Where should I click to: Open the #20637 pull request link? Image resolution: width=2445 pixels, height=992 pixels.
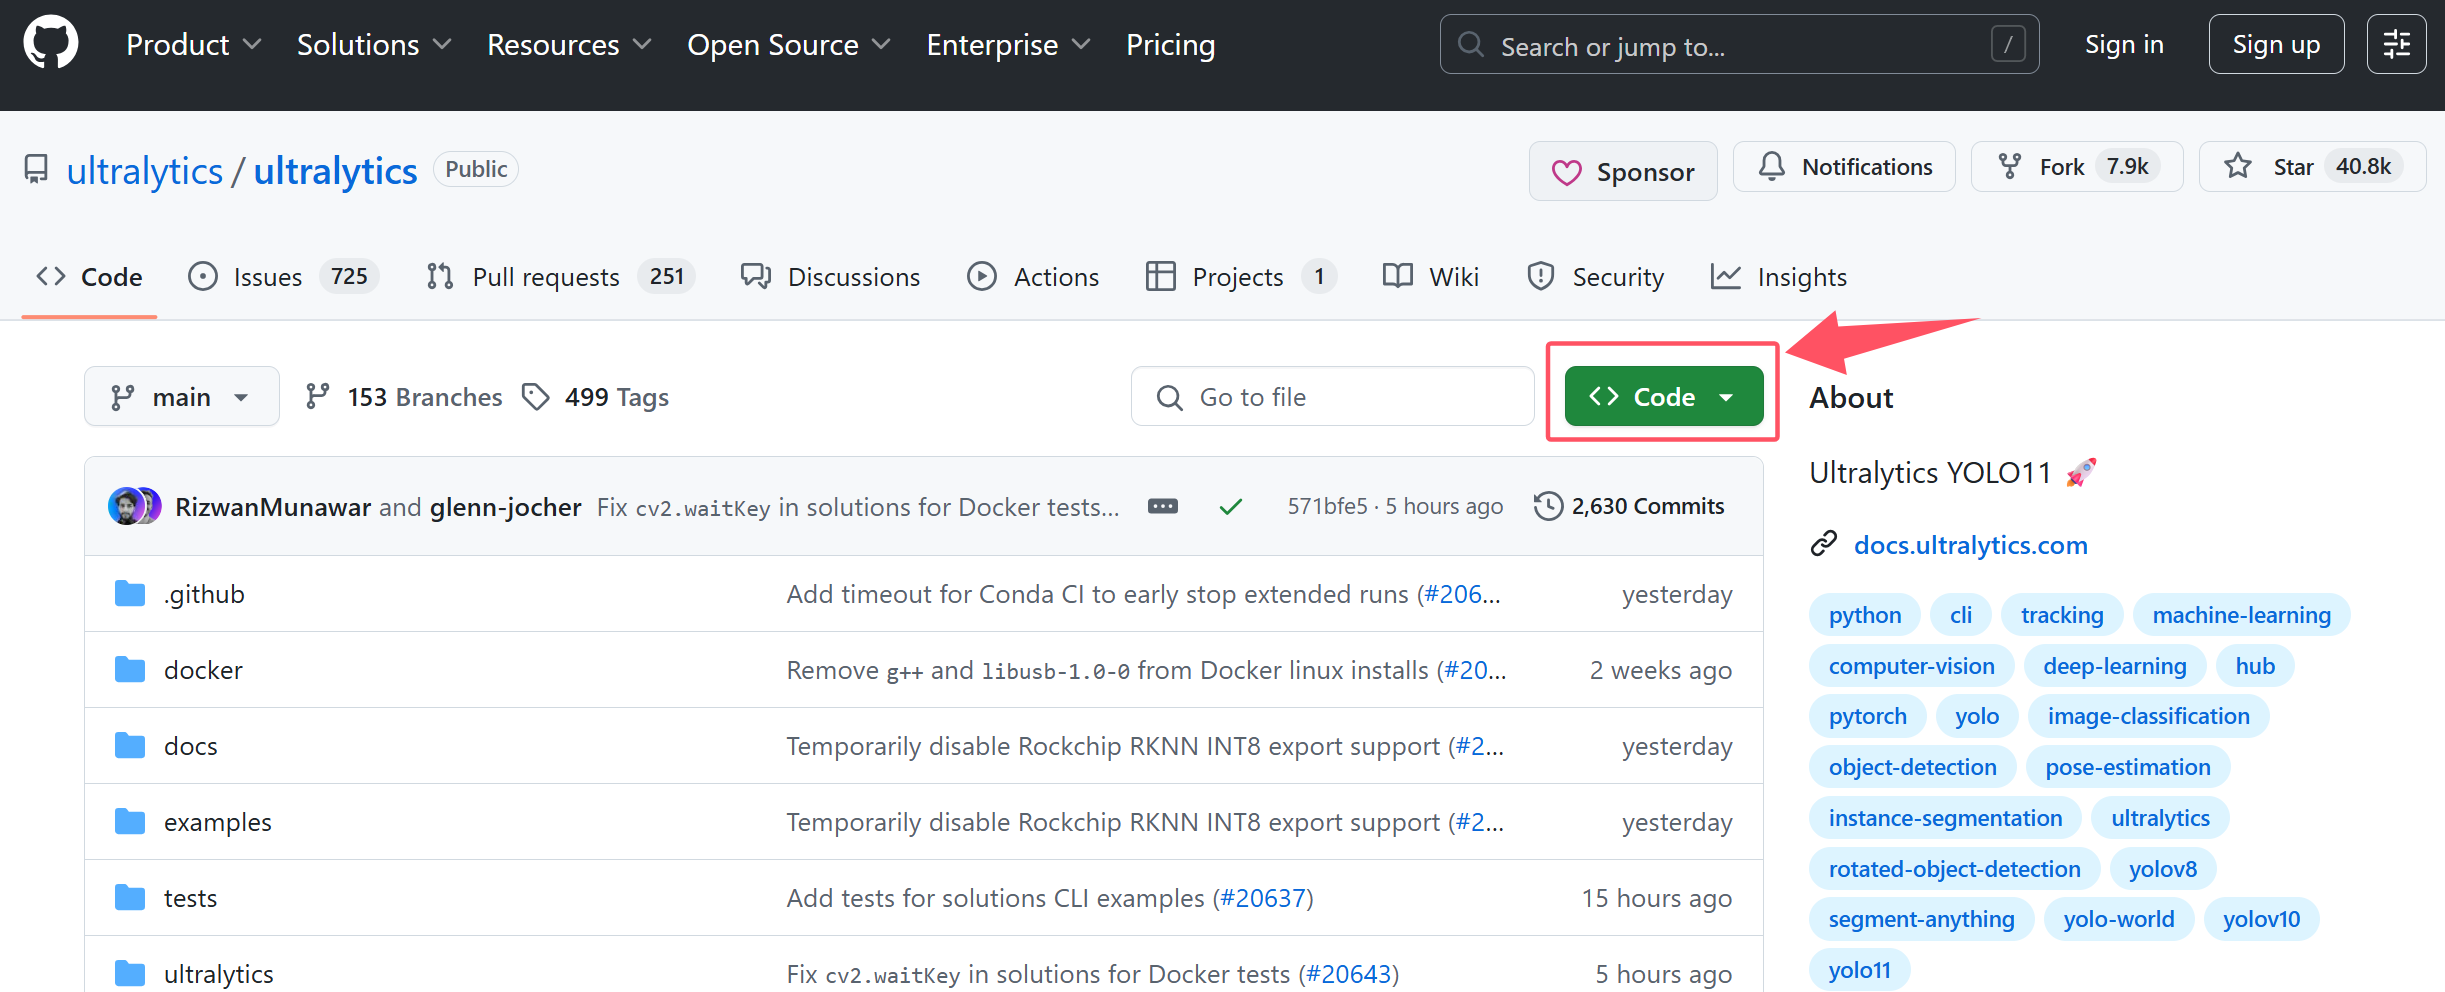(x=1263, y=898)
